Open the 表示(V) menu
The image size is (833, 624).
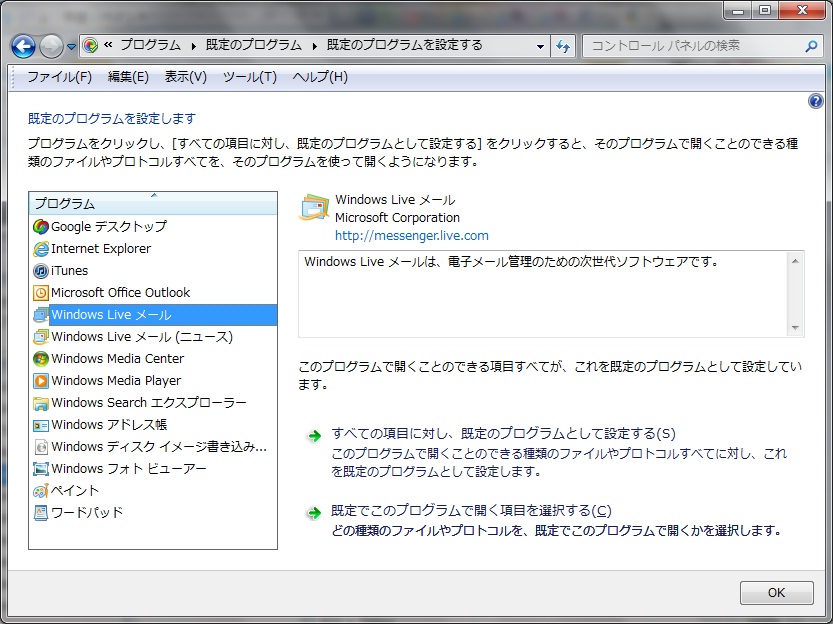(185, 77)
